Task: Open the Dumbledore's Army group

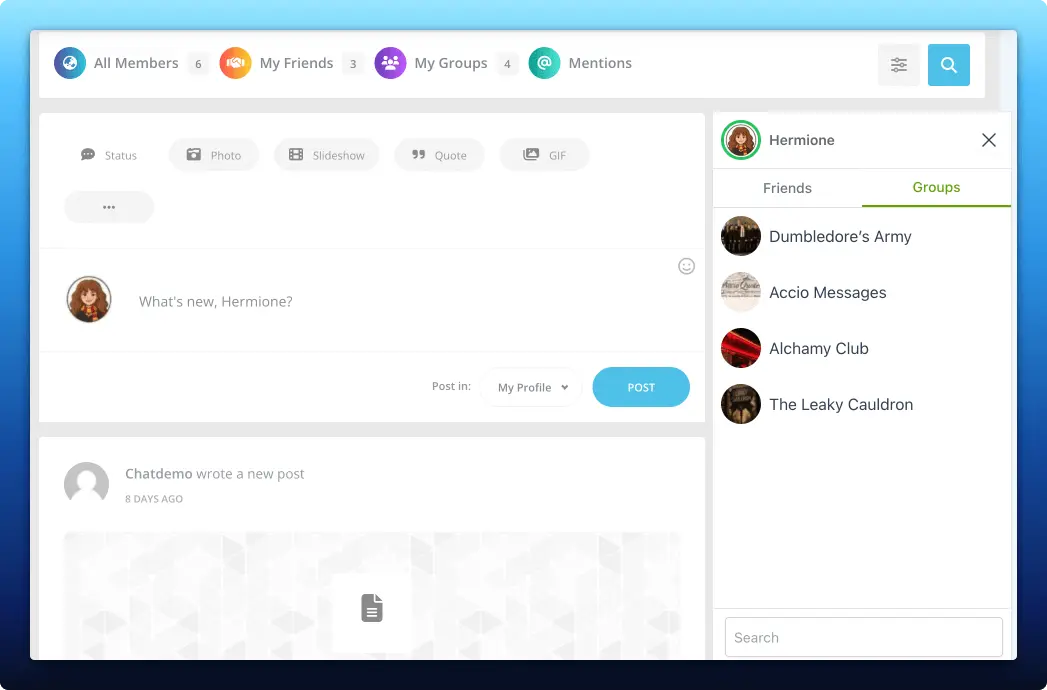Action: click(x=840, y=236)
